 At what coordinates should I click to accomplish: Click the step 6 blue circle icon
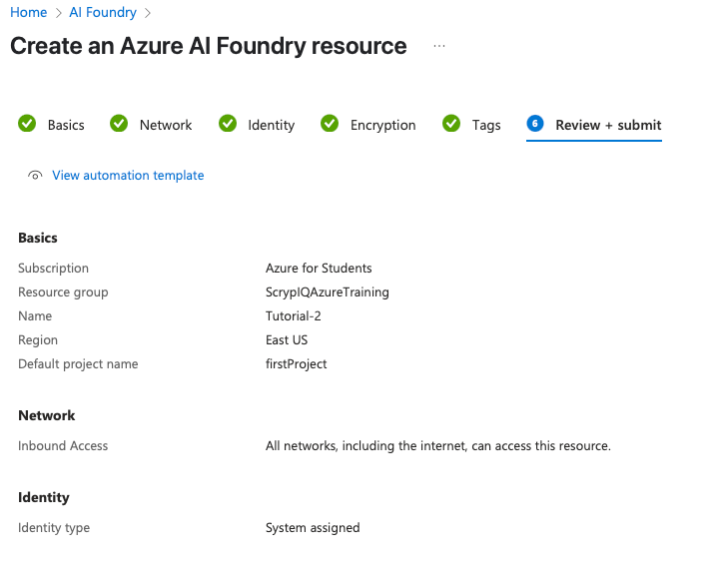pyautogui.click(x=535, y=123)
